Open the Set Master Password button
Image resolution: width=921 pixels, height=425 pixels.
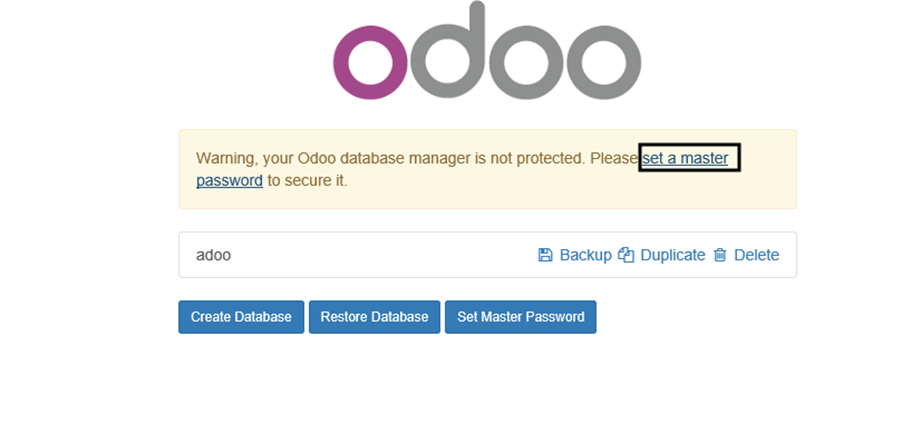520,317
